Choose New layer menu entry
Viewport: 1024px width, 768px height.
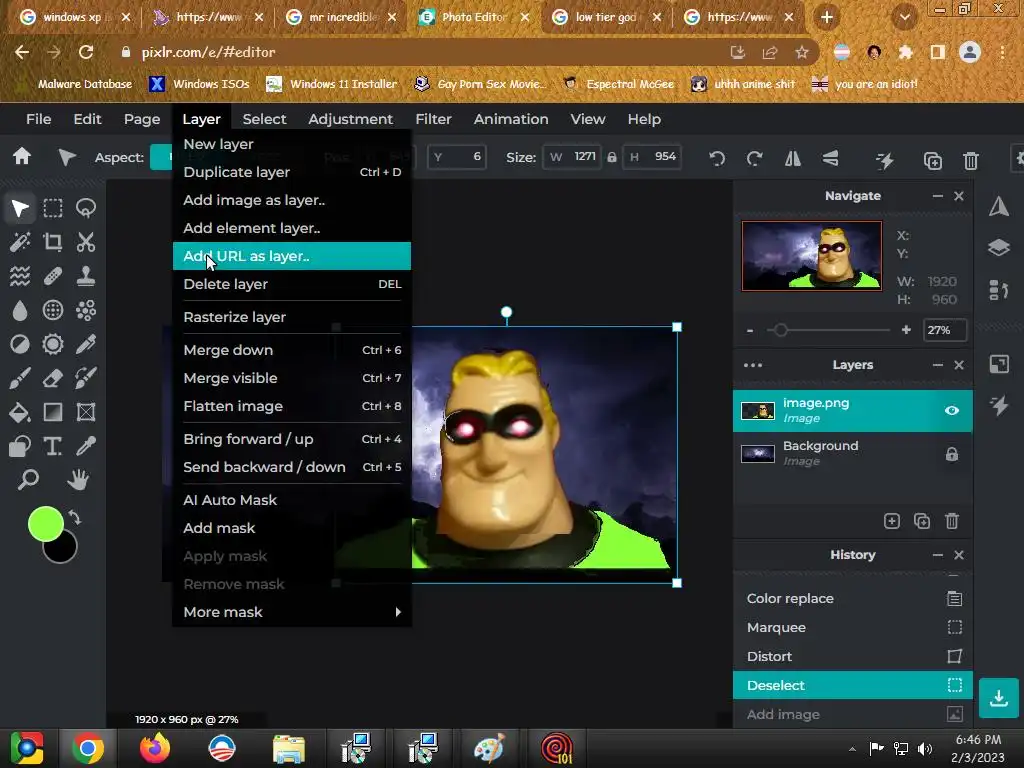pyautogui.click(x=292, y=144)
